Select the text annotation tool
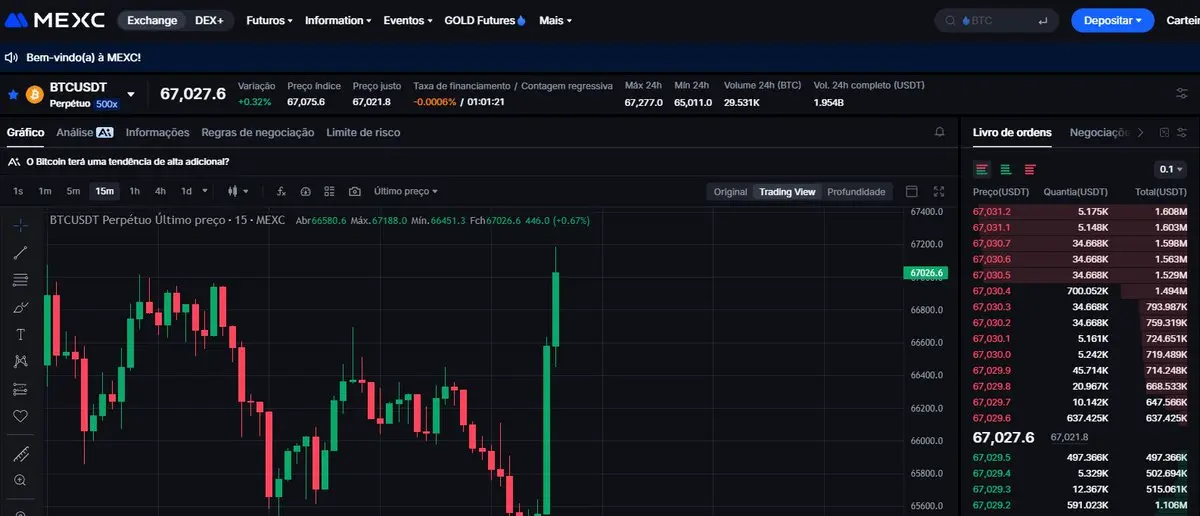The height and width of the screenshot is (516, 1200). pos(21,334)
